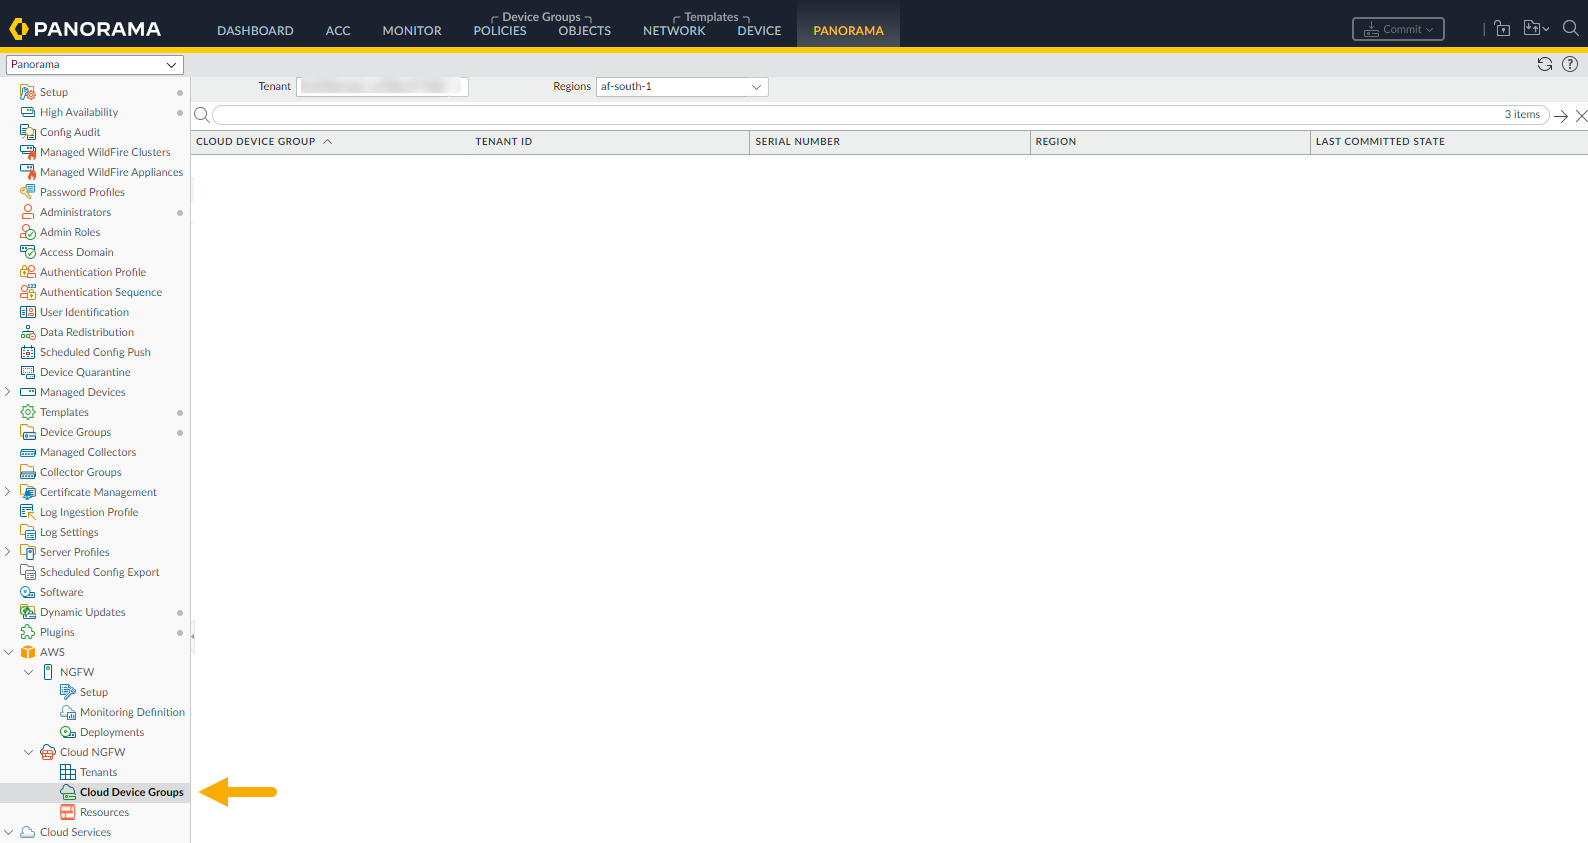This screenshot has height=843, width=1588.
Task: Click the Config Audit icon
Action: pyautogui.click(x=28, y=132)
